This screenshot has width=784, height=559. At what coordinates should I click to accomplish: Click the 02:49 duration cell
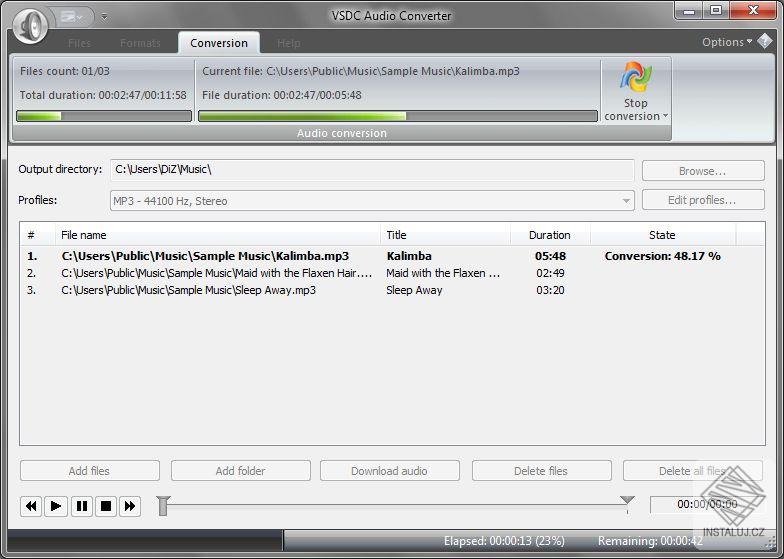550,273
